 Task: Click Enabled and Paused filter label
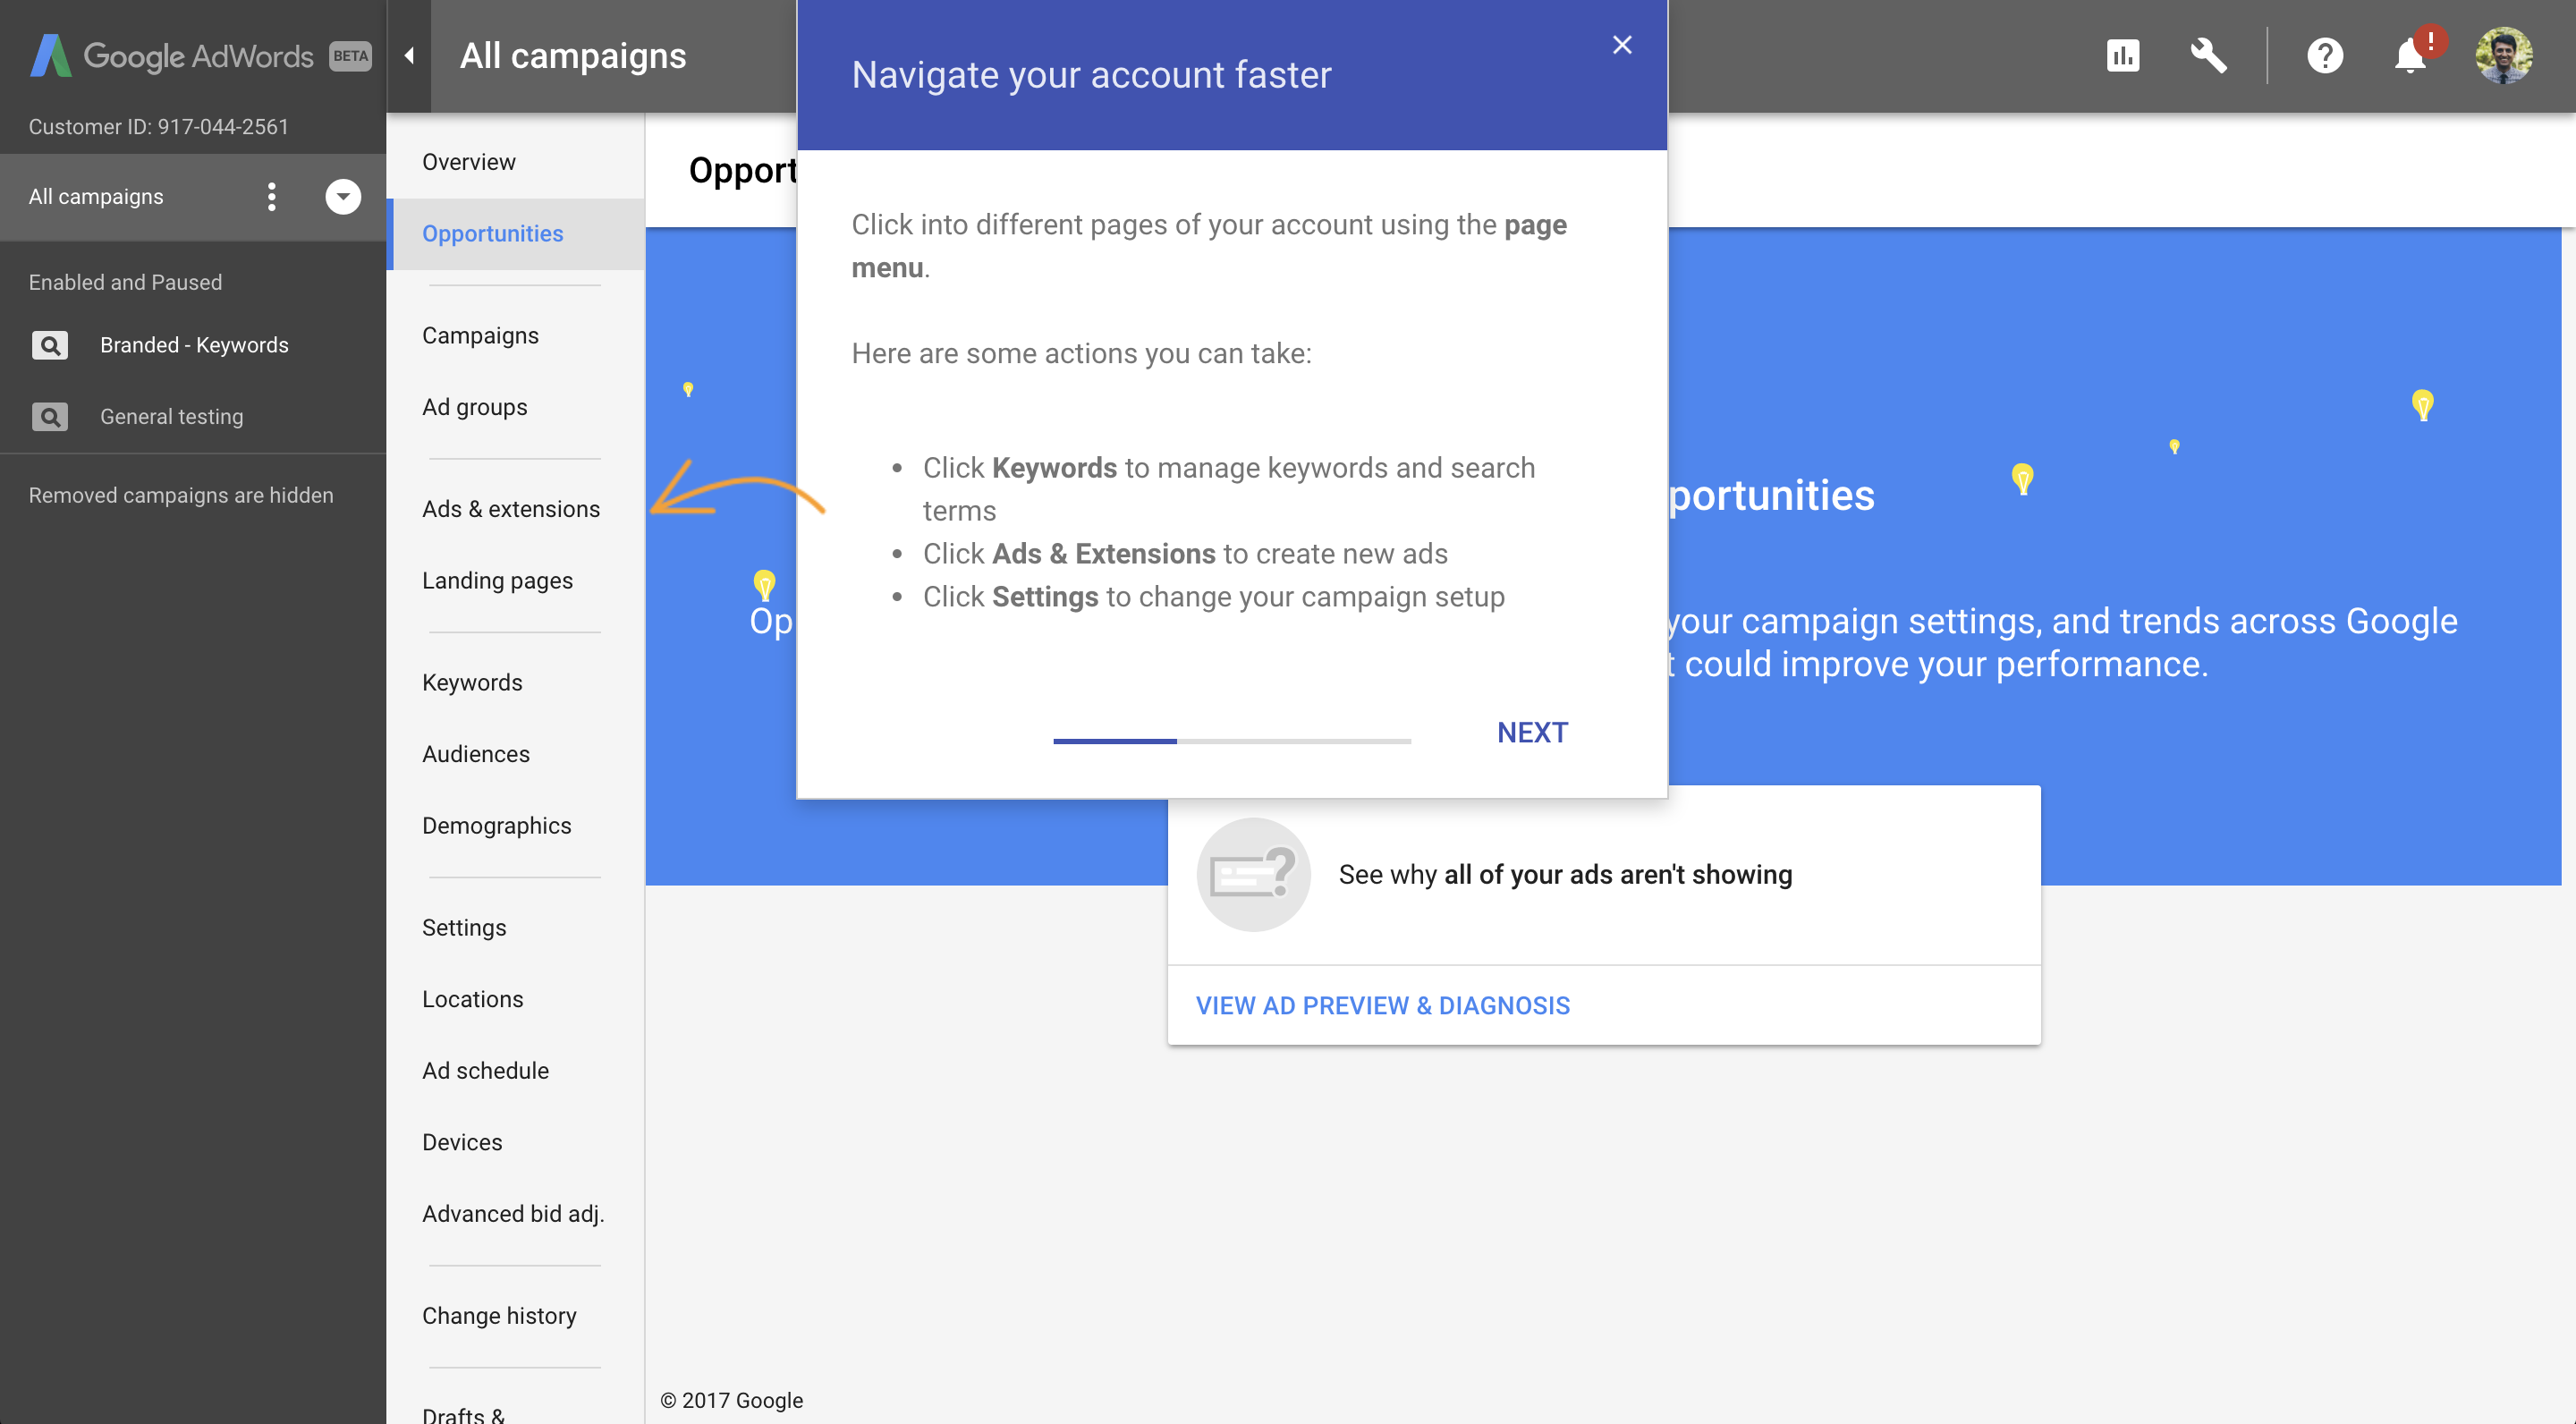(x=125, y=283)
